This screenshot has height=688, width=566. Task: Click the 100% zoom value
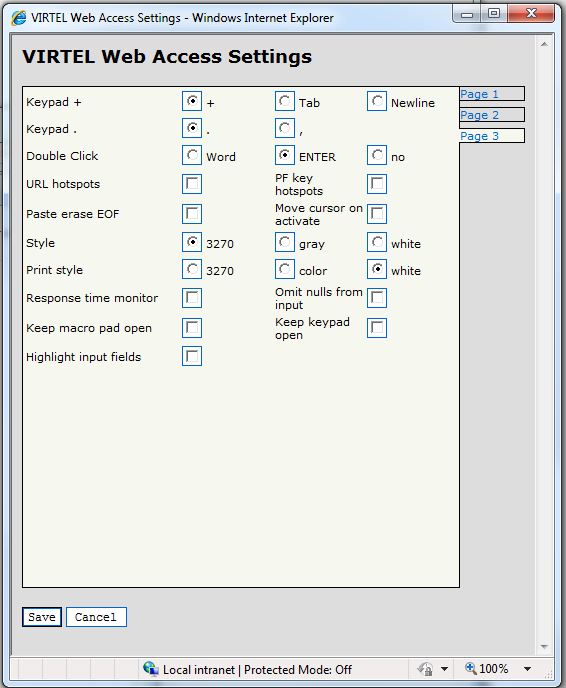coord(494,669)
